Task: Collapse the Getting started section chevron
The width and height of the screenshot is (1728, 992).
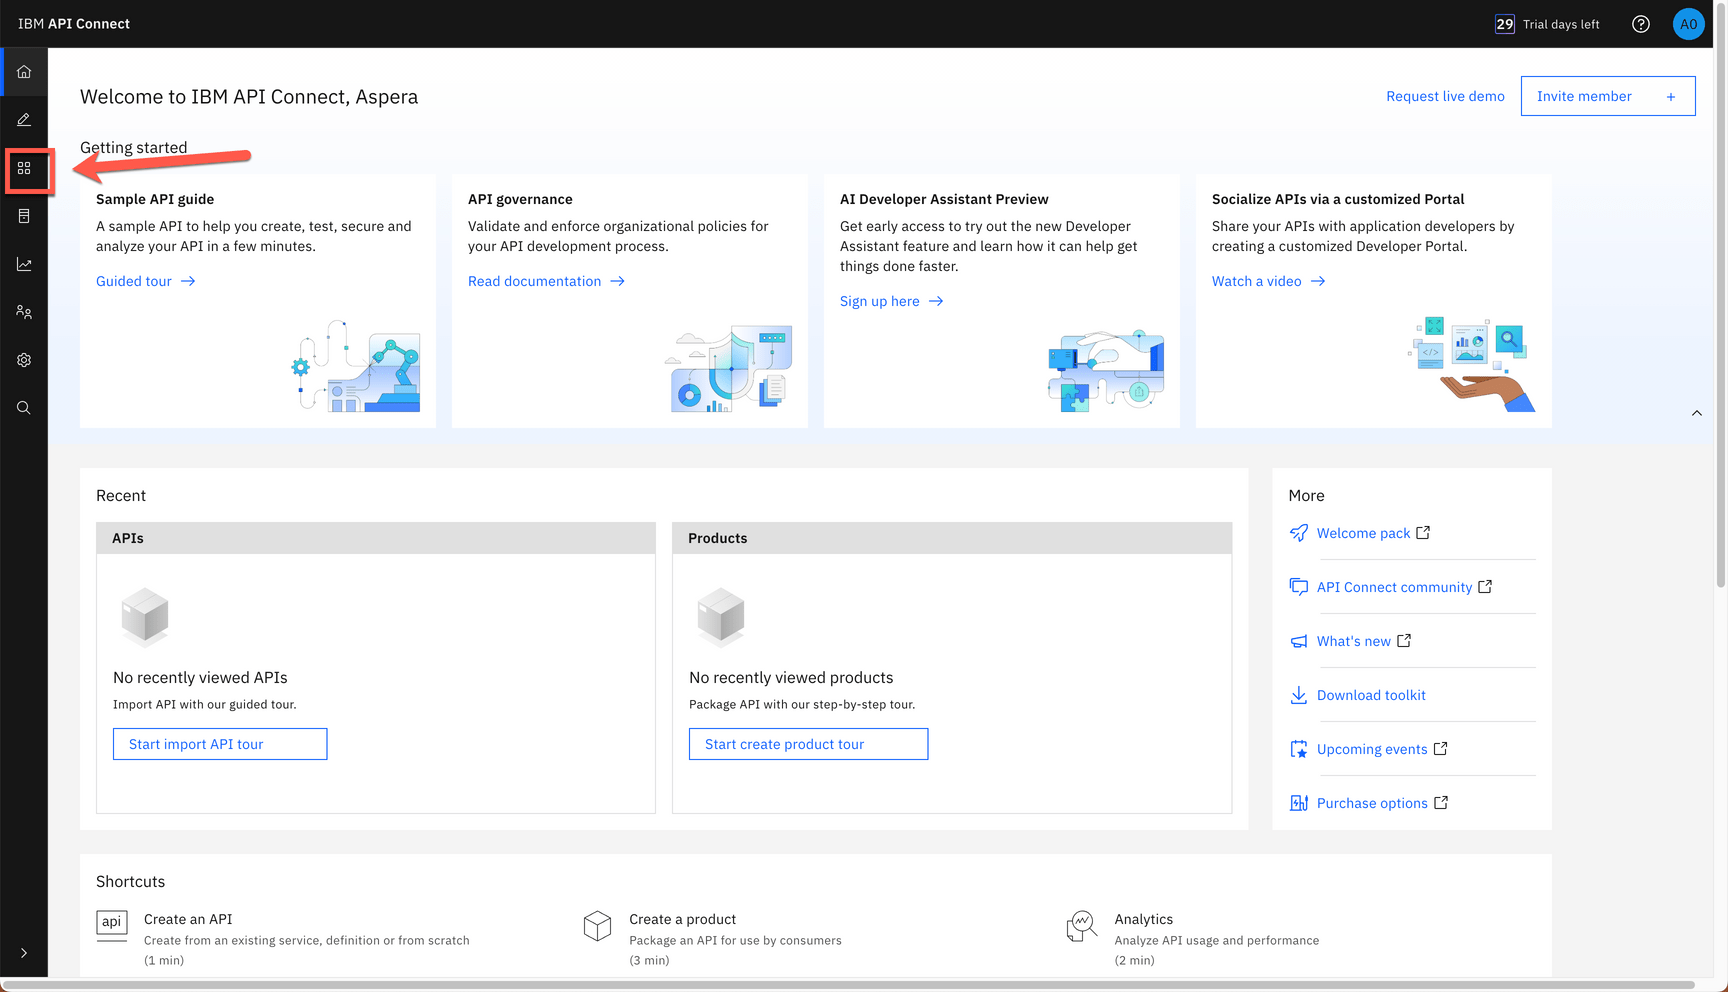Action: click(x=1697, y=413)
